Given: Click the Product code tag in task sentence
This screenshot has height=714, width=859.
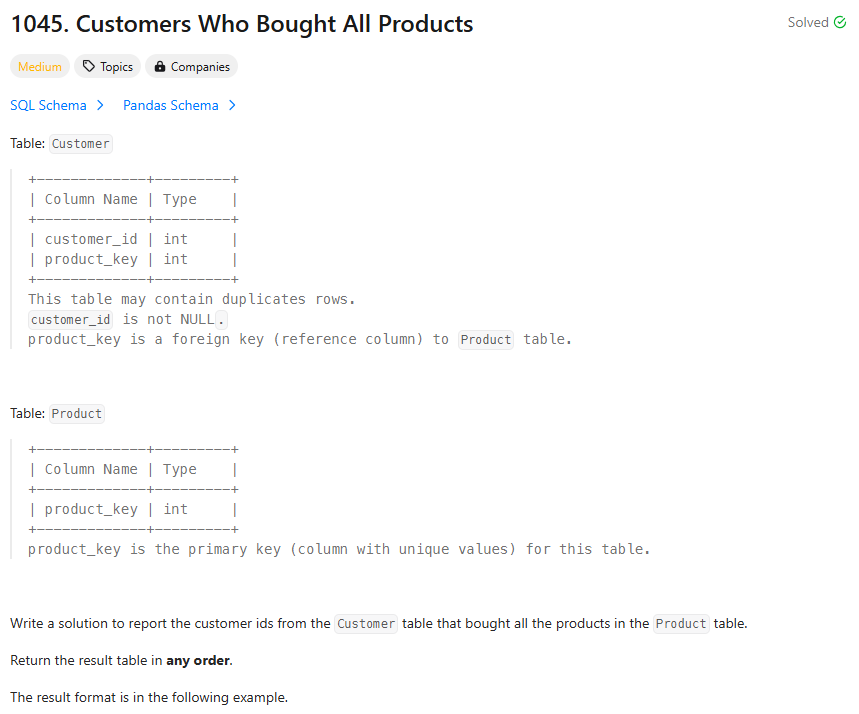Looking at the screenshot, I should (681, 624).
